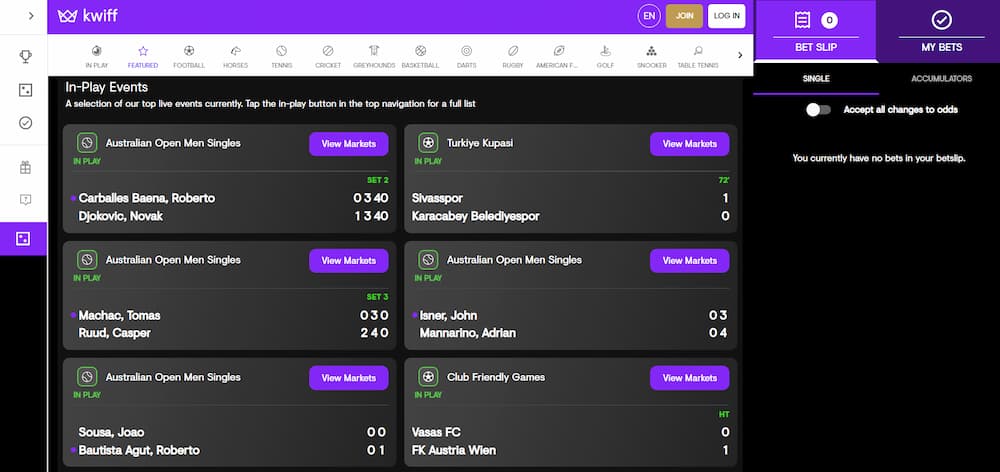Click tennis icon on Sousa match card
Image resolution: width=1000 pixels, height=472 pixels.
click(x=87, y=376)
